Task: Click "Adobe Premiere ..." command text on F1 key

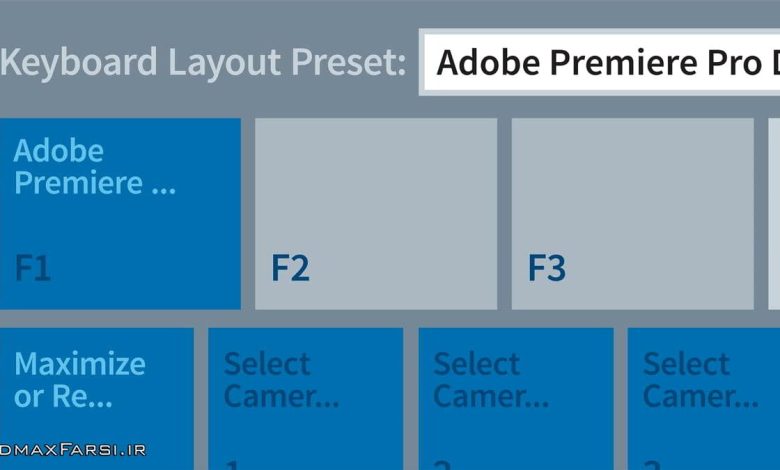Action: (x=94, y=167)
